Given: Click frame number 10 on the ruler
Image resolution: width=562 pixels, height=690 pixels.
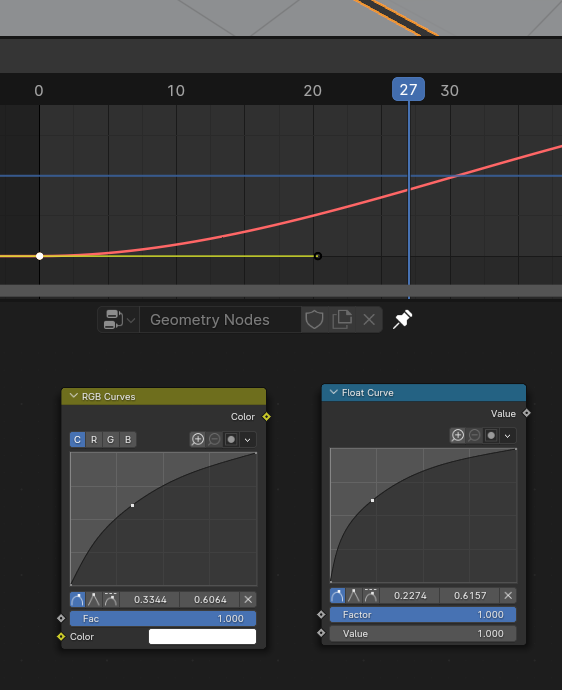Looking at the screenshot, I should [x=176, y=91].
